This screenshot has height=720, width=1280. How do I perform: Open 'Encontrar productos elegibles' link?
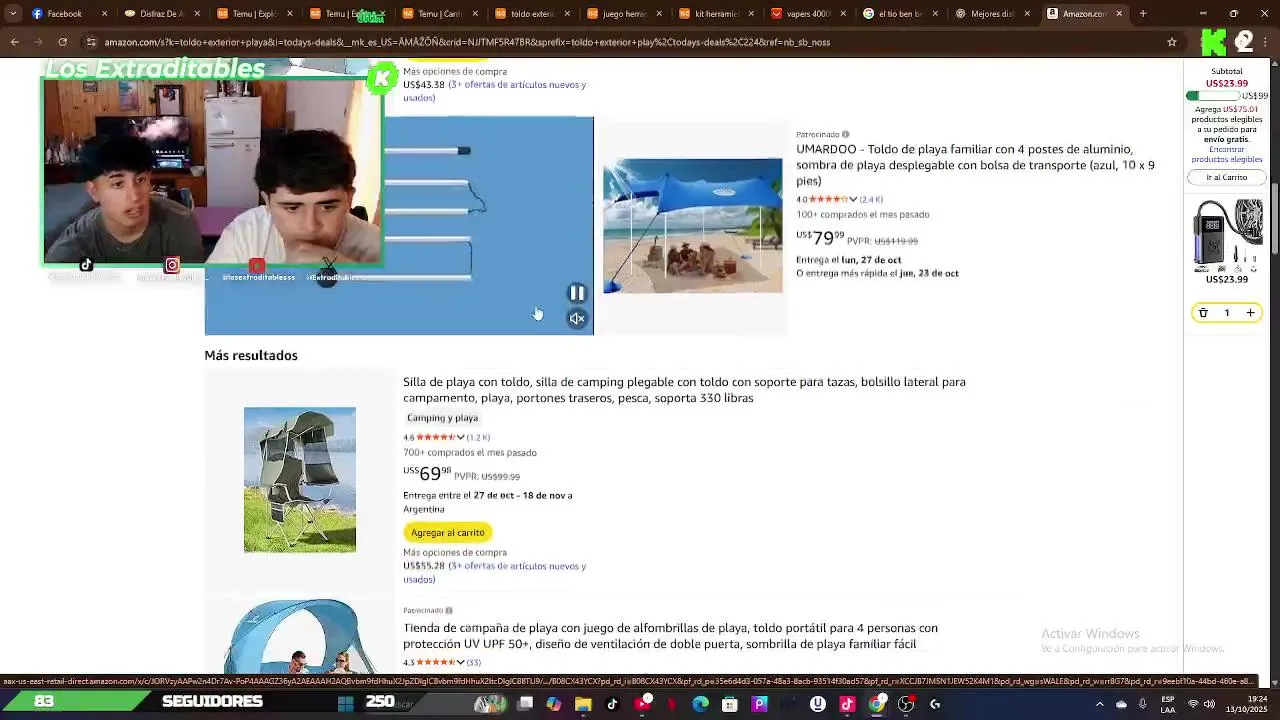coord(1227,154)
